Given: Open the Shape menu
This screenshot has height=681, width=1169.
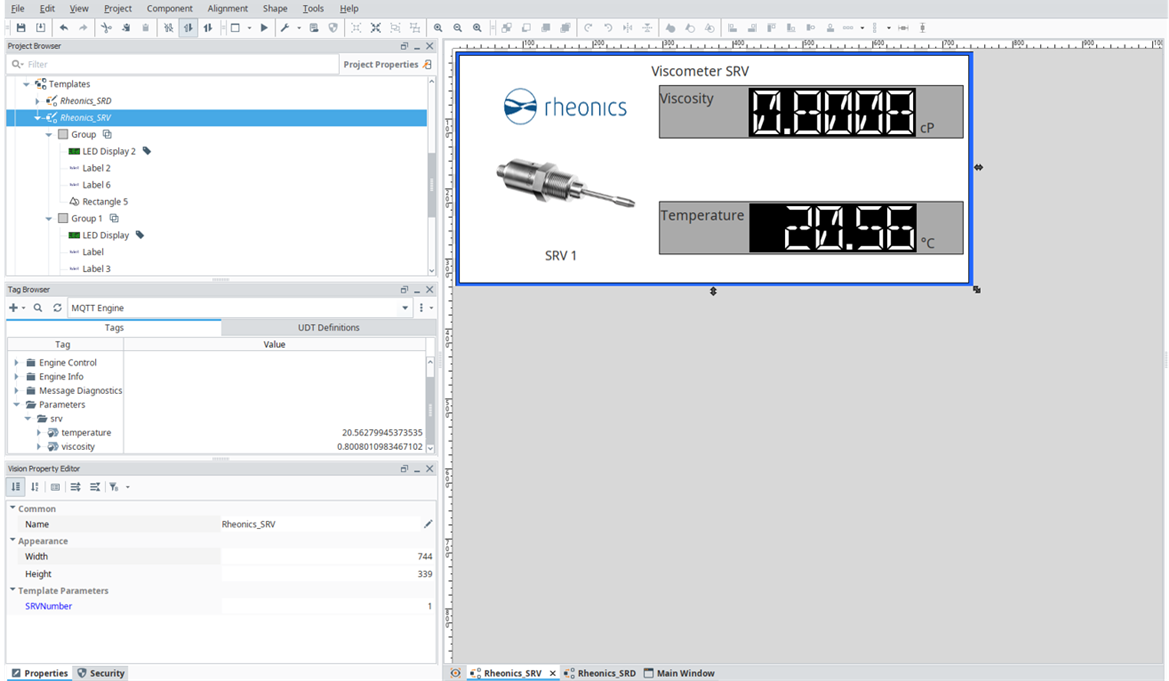Looking at the screenshot, I should [x=274, y=8].
